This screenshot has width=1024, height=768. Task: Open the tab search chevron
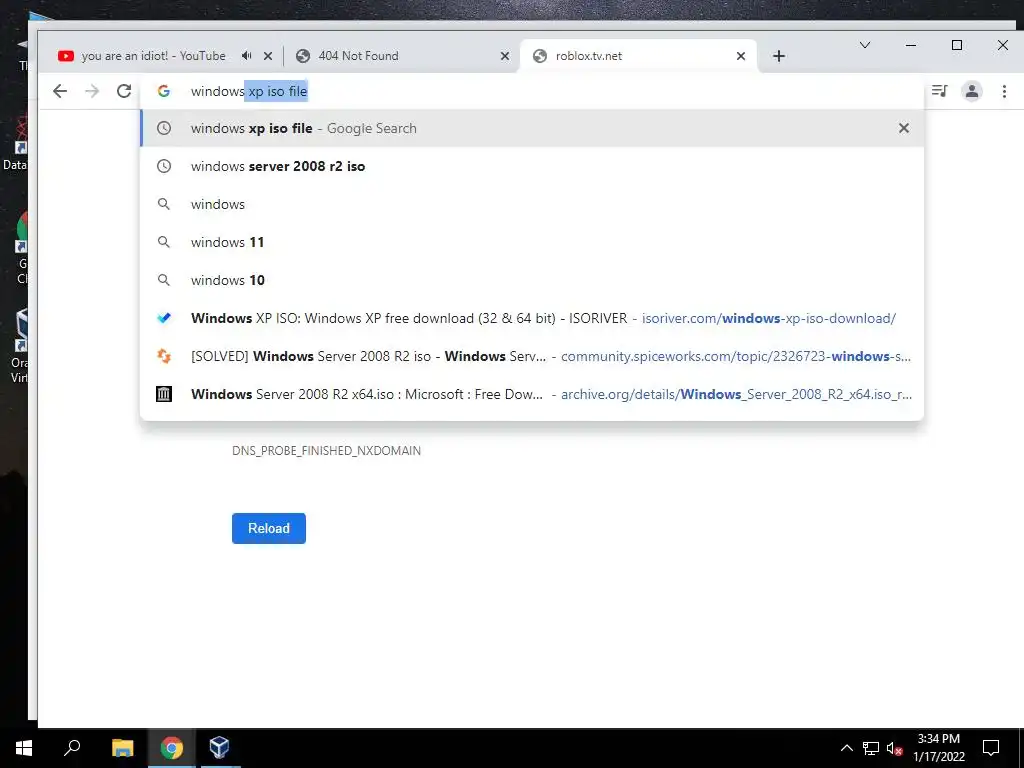coord(865,45)
